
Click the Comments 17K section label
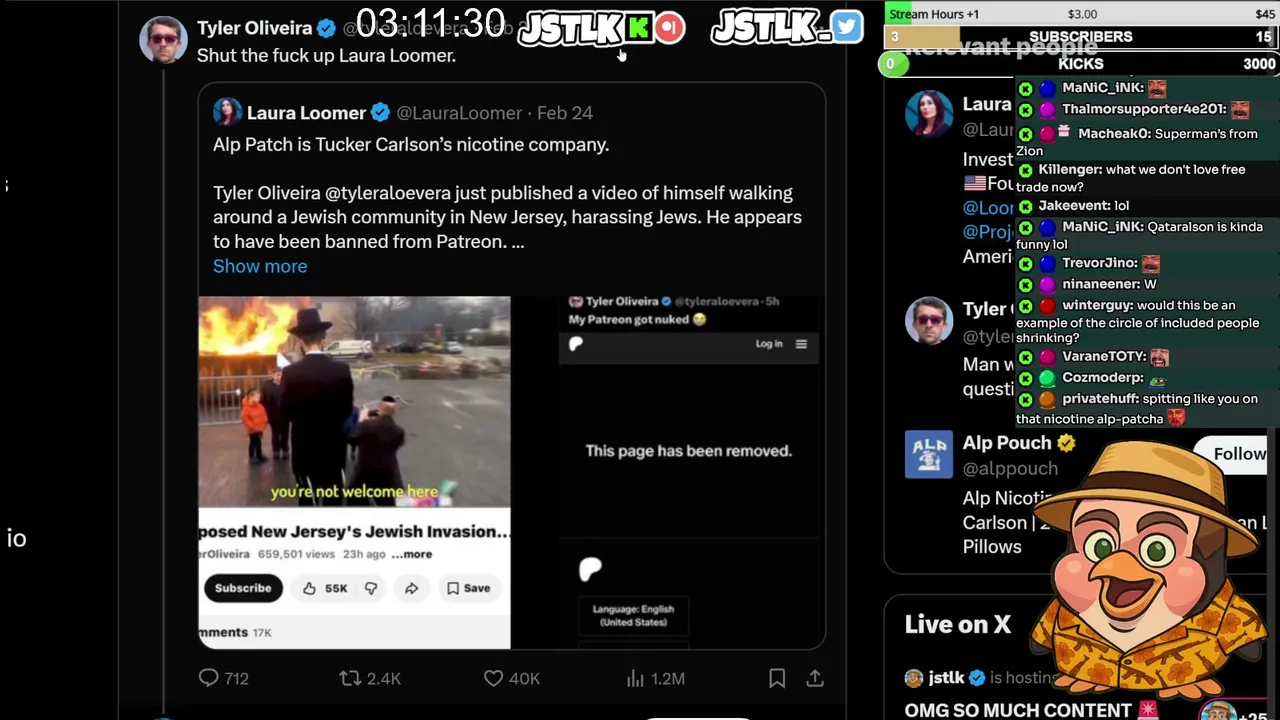pyautogui.click(x=235, y=632)
